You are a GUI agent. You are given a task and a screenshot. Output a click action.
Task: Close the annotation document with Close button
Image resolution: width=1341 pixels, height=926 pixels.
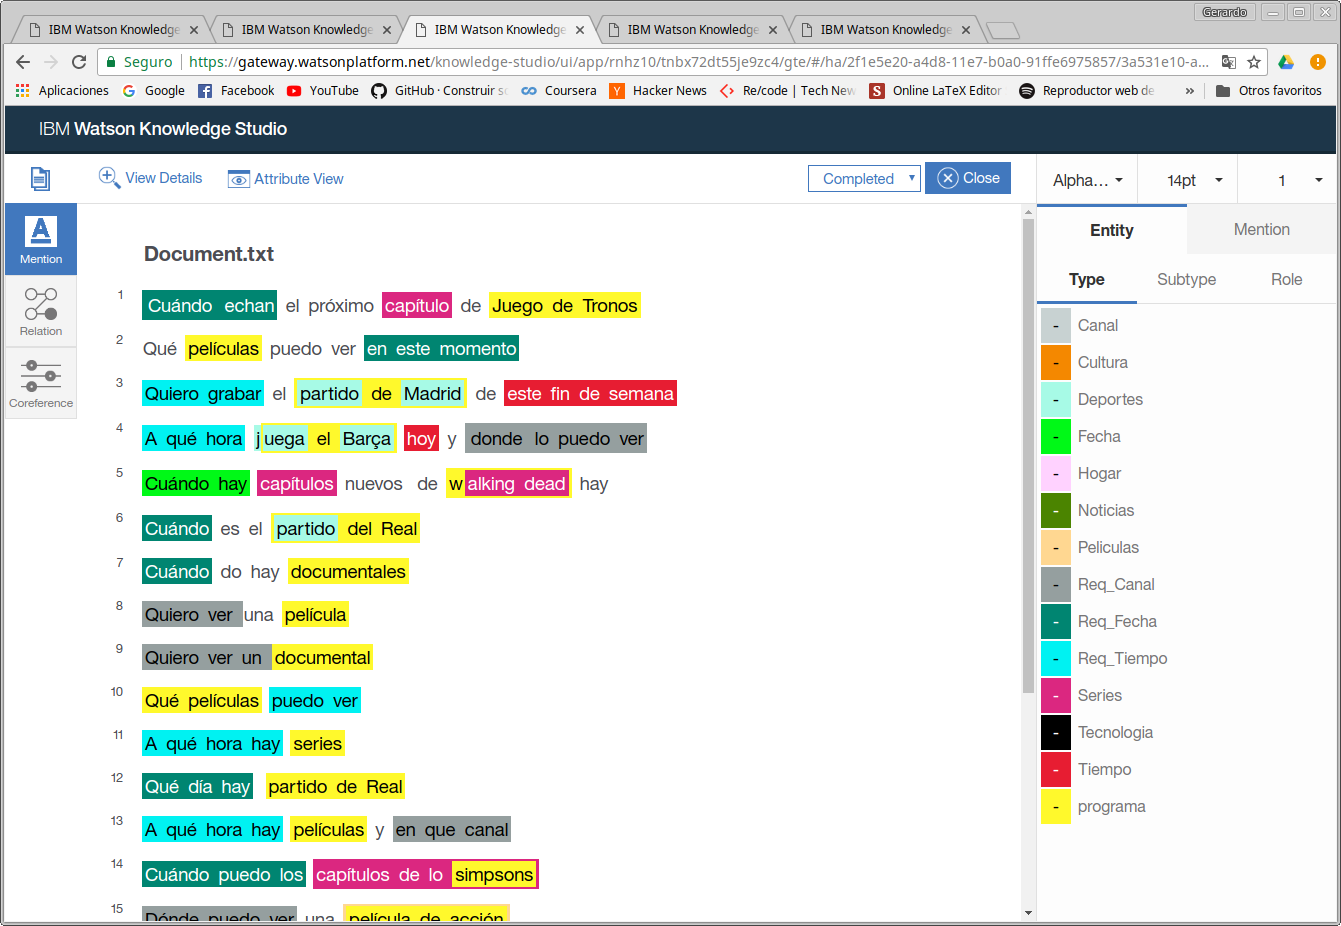pyautogui.click(x=968, y=178)
